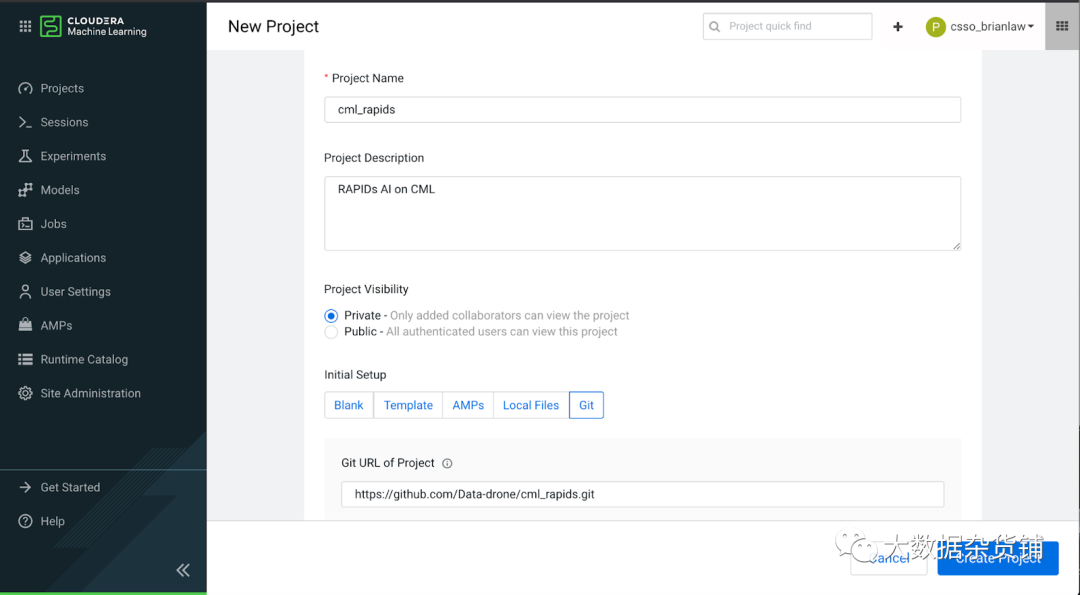Select the Private visibility radio button
This screenshot has width=1080, height=595.
coord(331,316)
